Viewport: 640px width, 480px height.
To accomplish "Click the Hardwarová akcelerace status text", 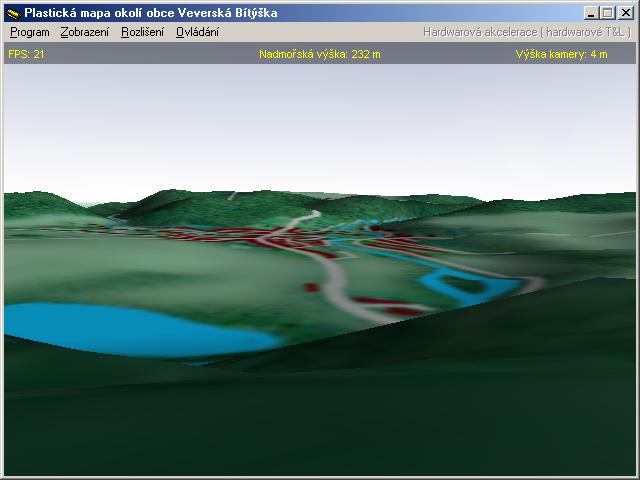I will [x=528, y=32].
